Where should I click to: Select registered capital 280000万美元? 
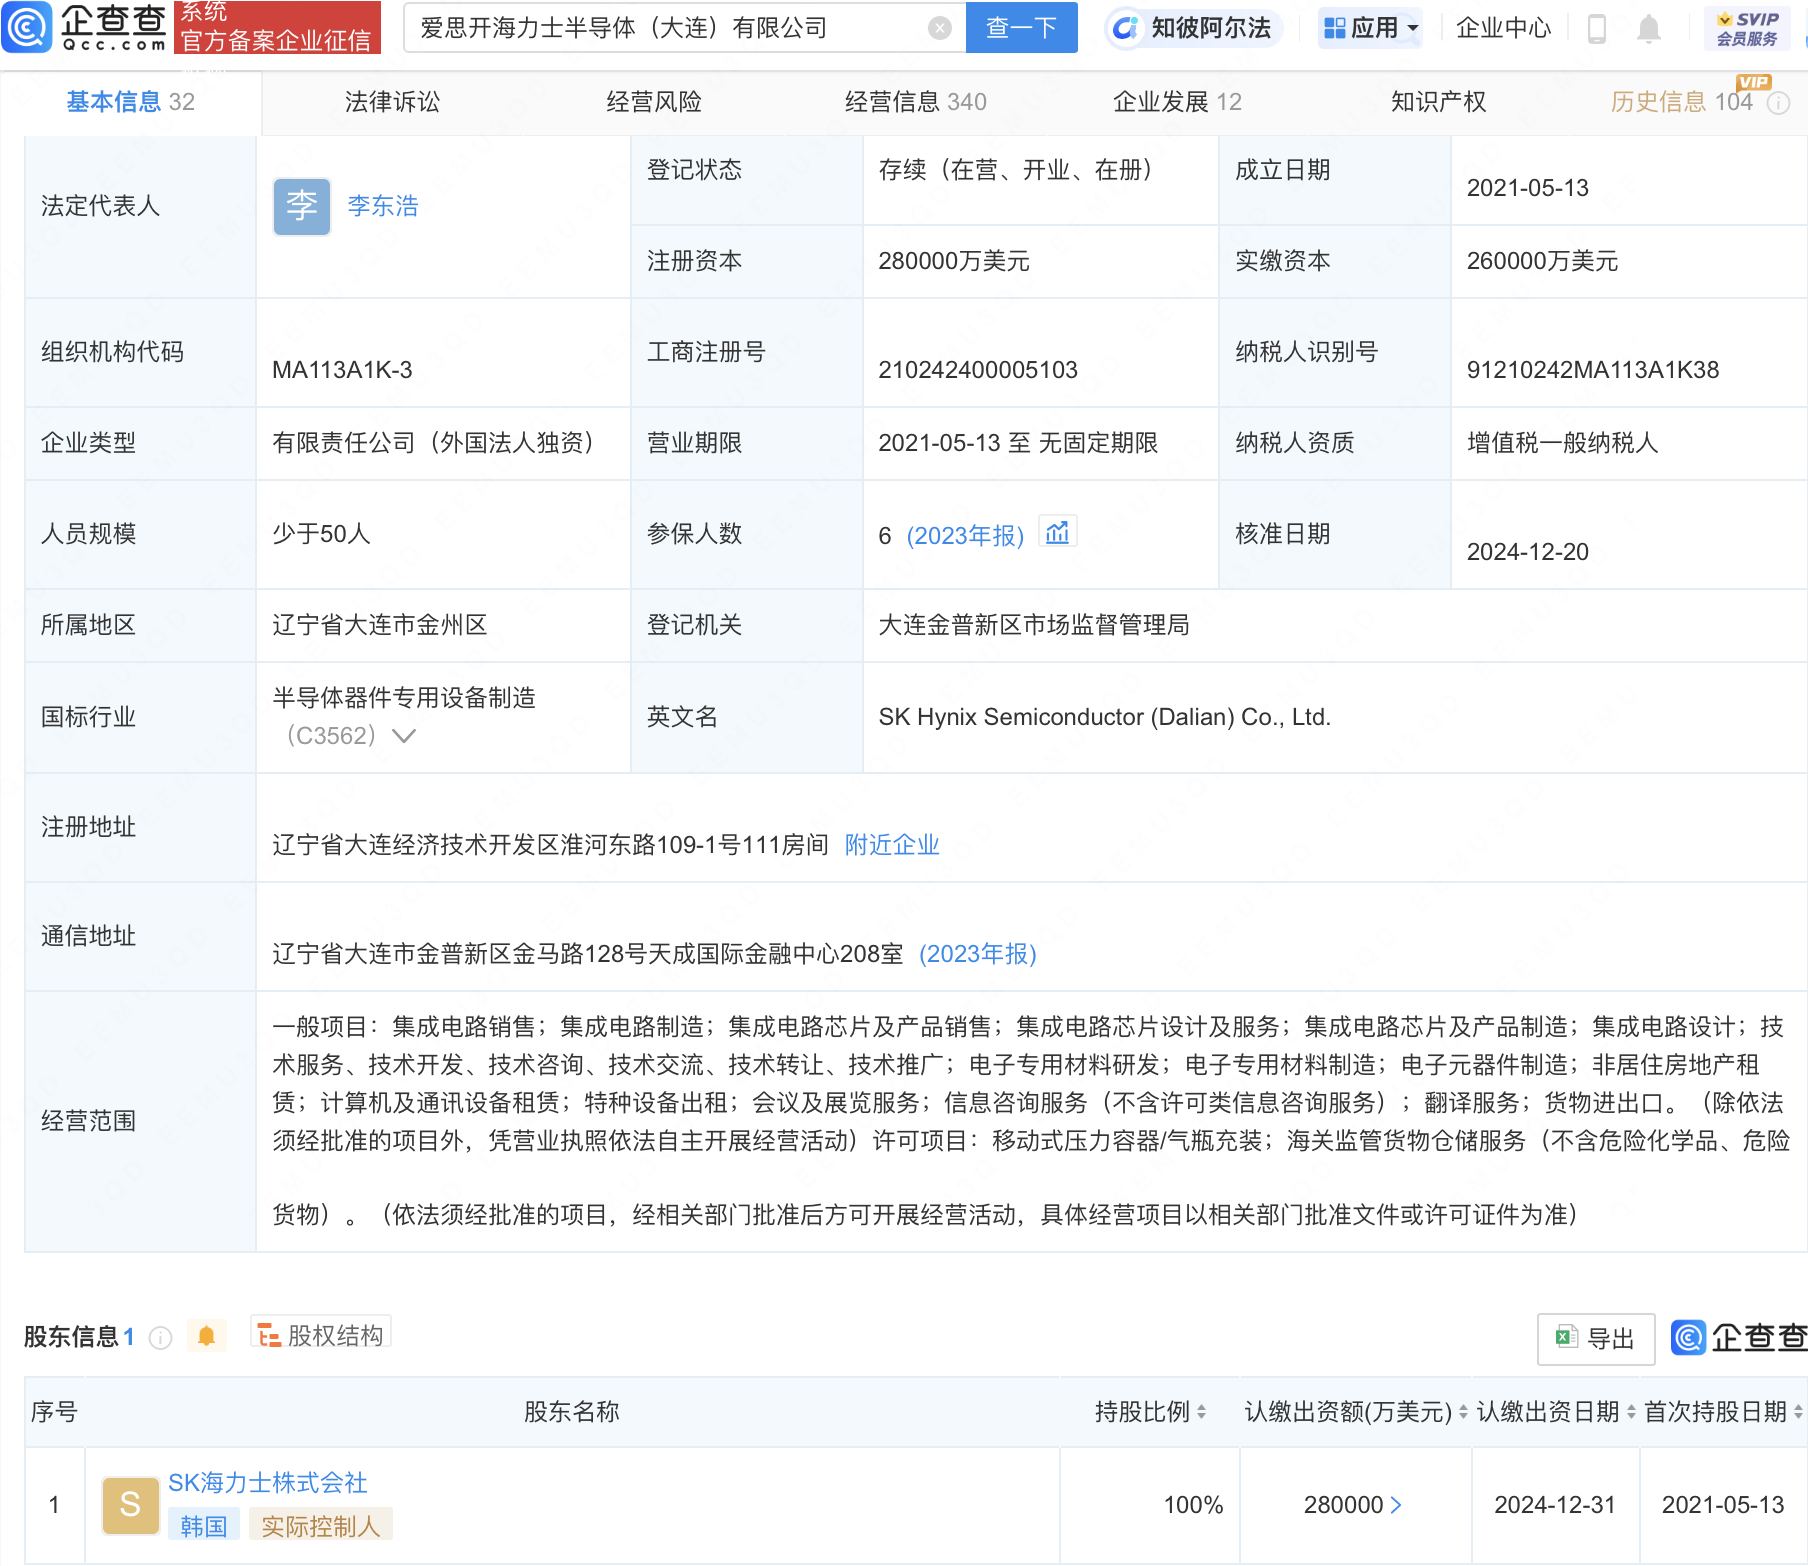click(953, 261)
